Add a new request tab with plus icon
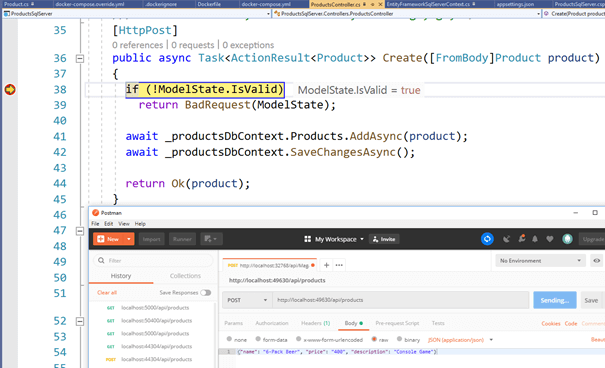The image size is (605, 368). click(x=326, y=265)
